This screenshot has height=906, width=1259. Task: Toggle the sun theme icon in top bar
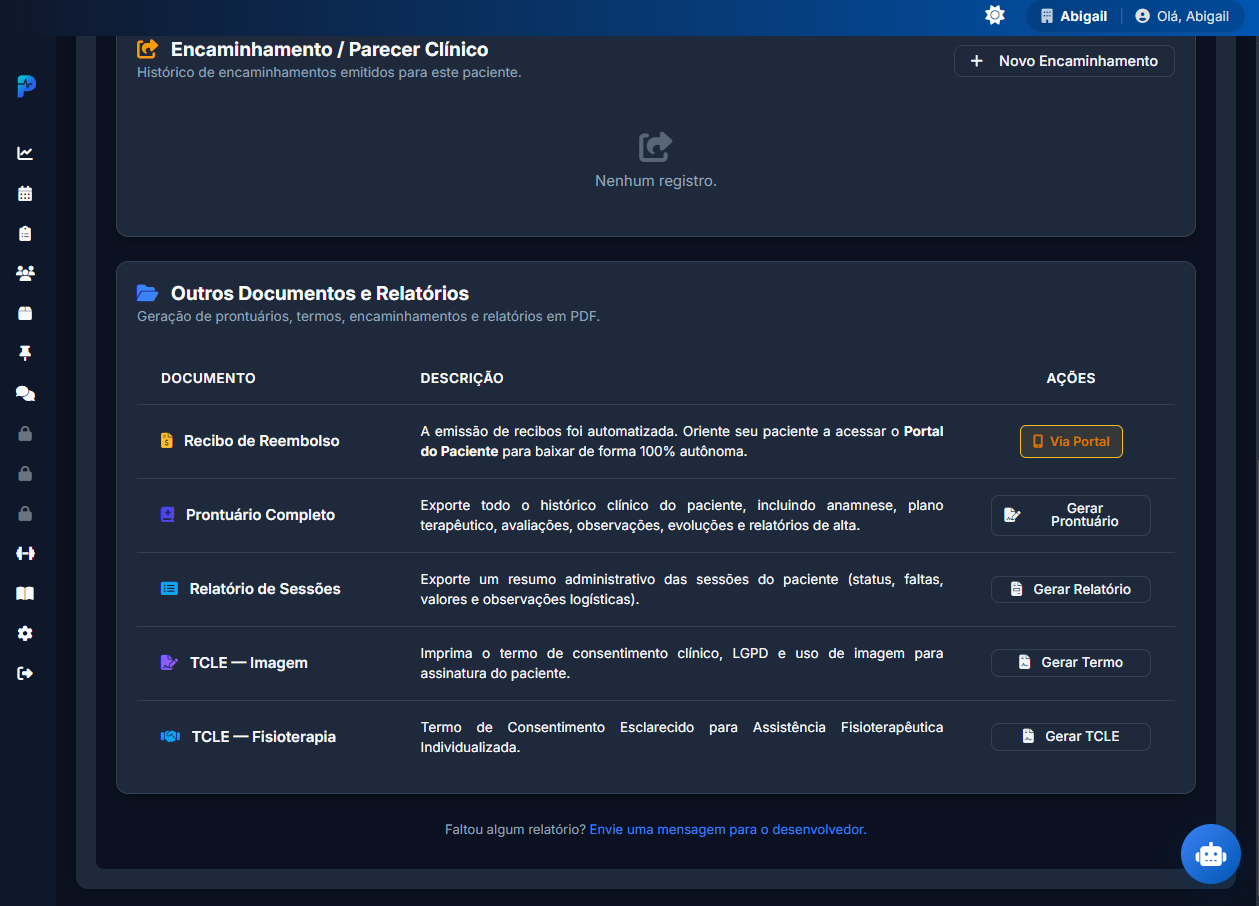point(994,15)
